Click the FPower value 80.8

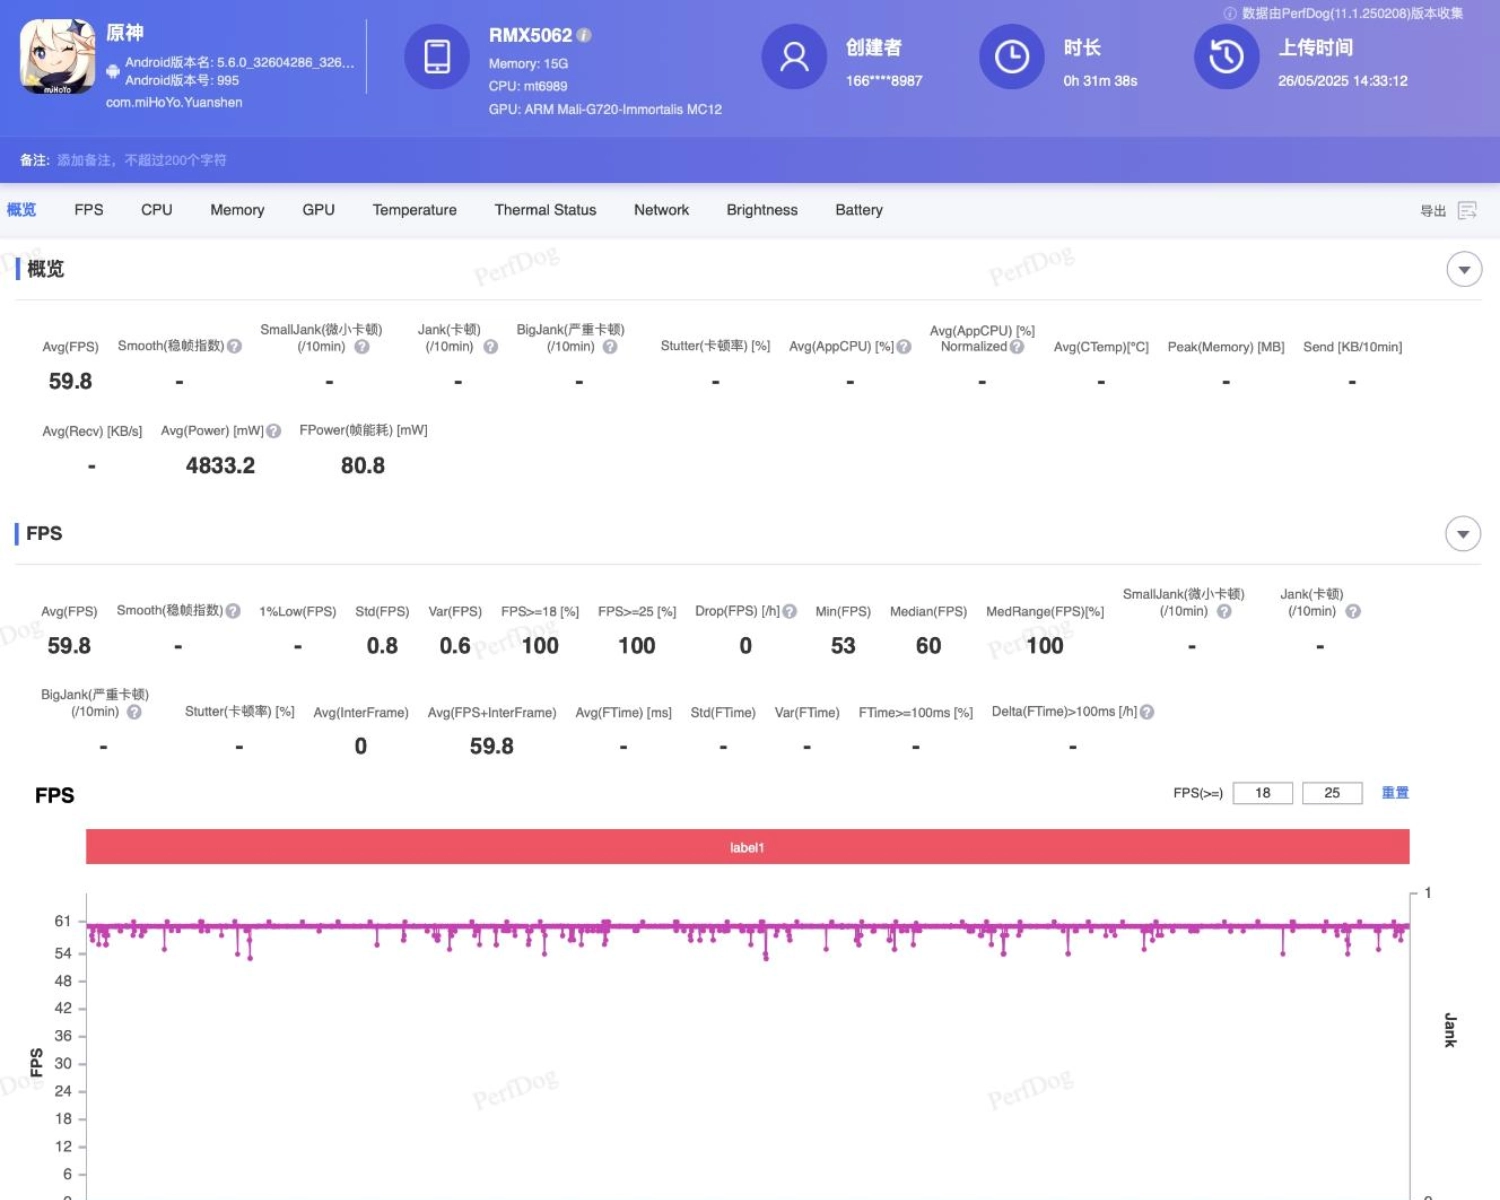363,466
